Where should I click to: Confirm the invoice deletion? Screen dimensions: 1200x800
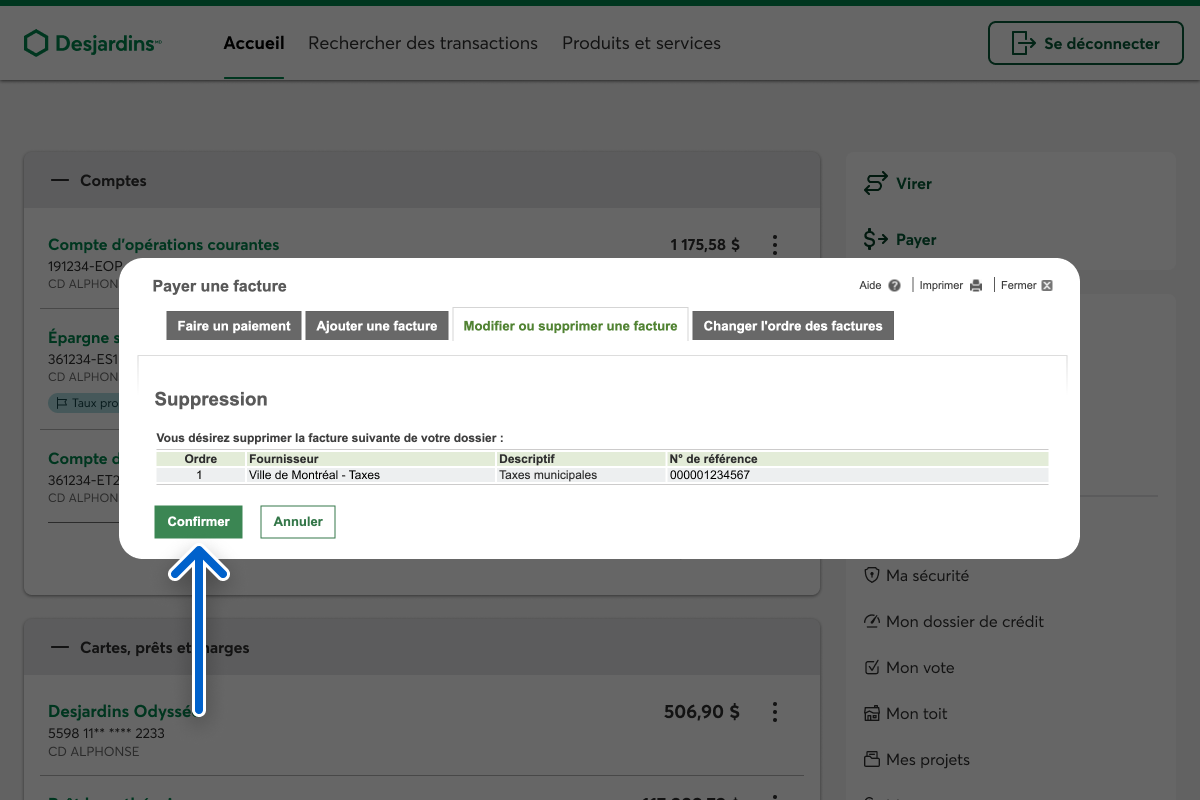198,522
